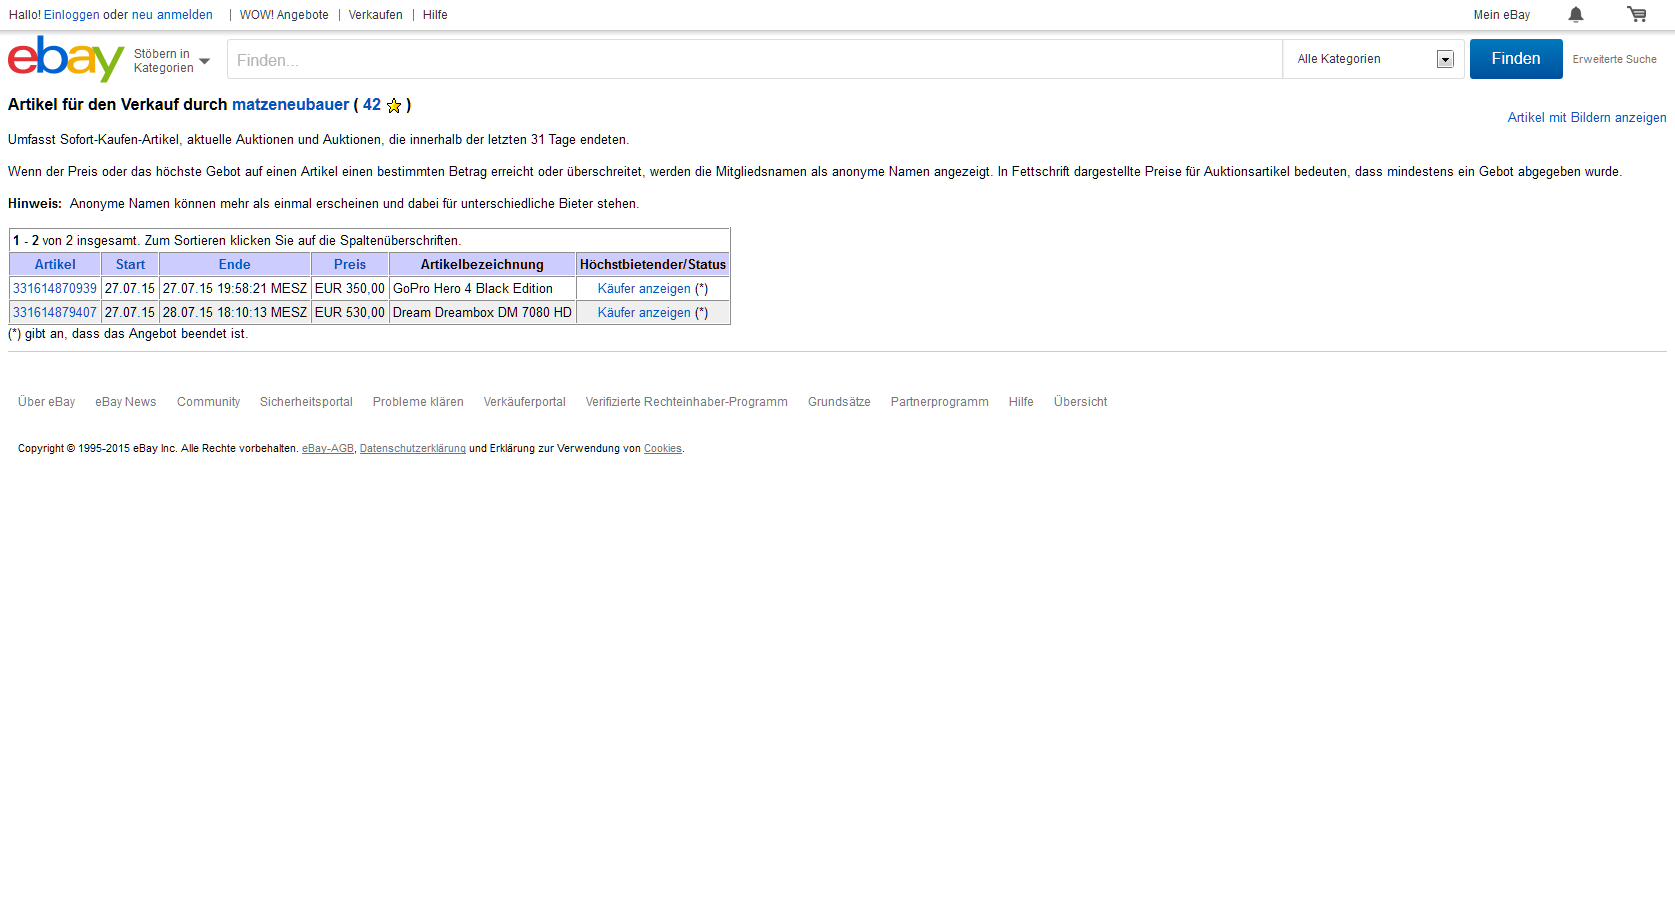
Task: Sort by Preis column header
Action: click(x=350, y=265)
